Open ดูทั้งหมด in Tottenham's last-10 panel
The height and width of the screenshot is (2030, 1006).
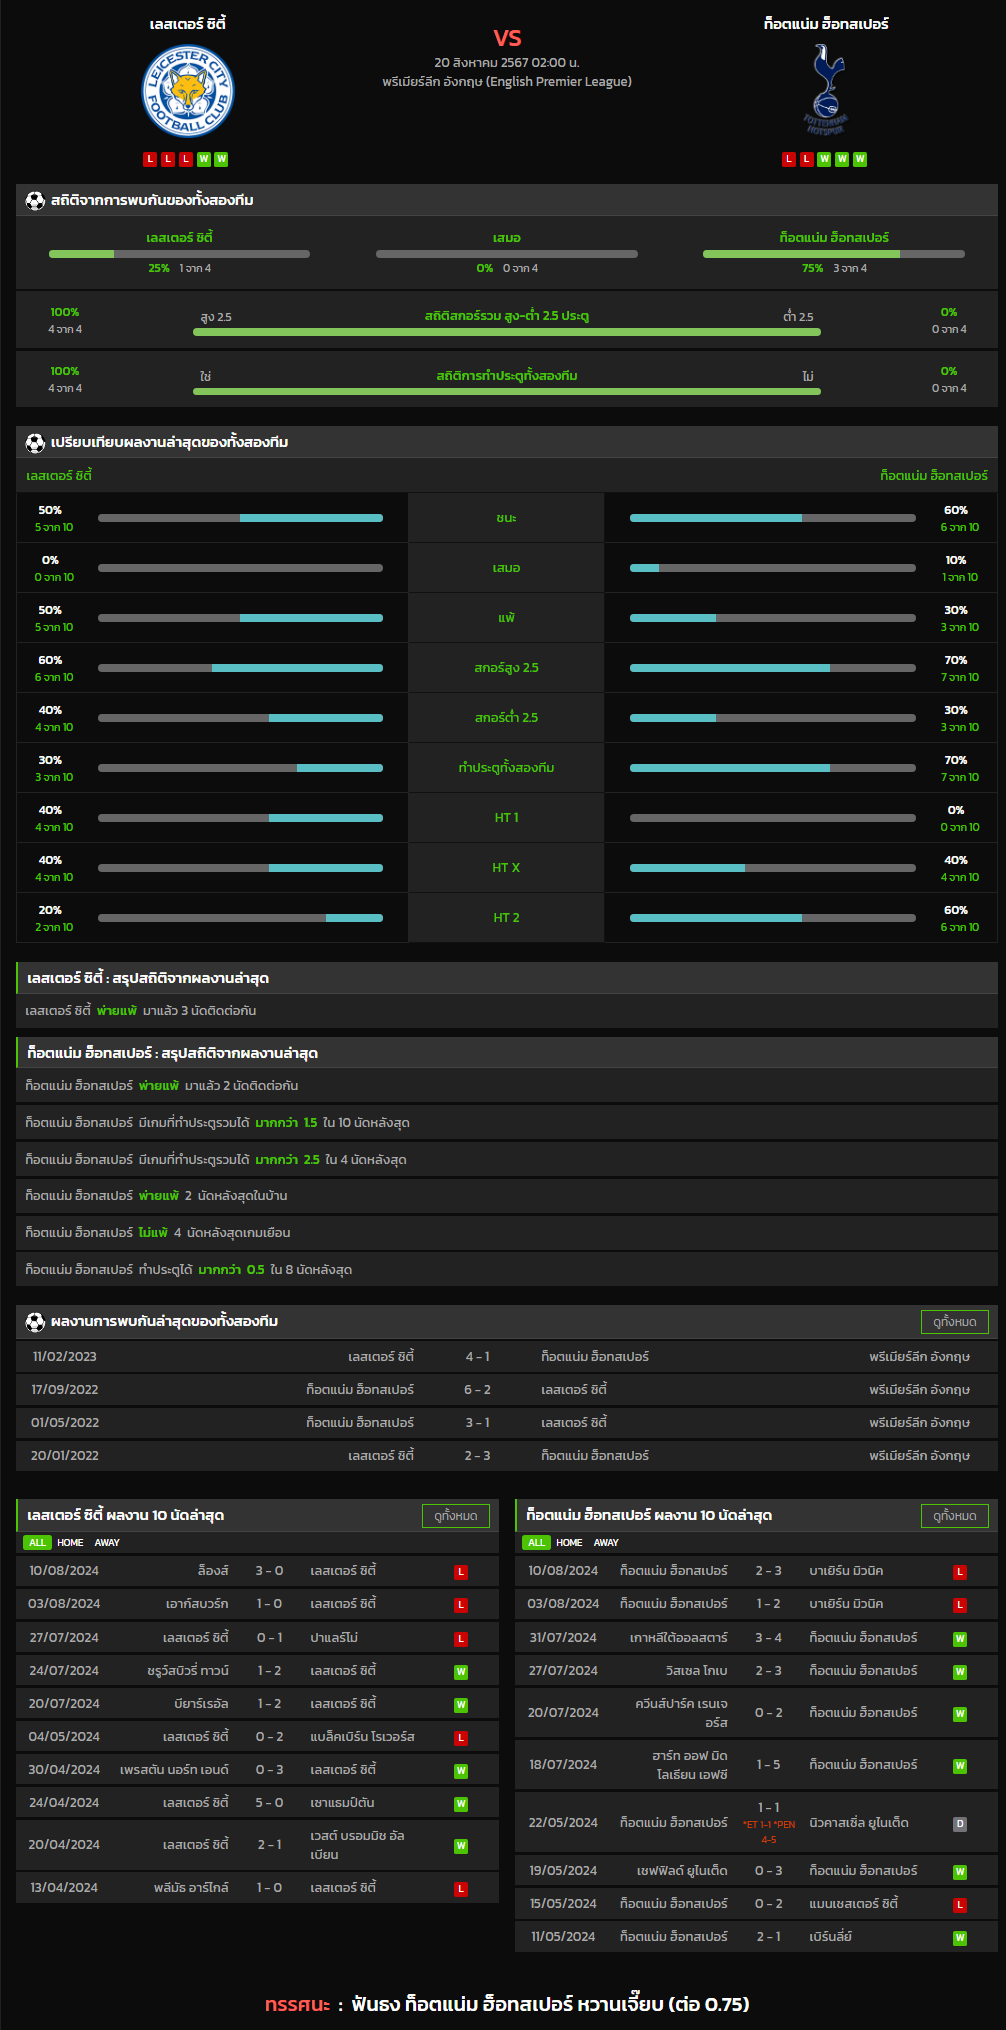click(x=955, y=1516)
